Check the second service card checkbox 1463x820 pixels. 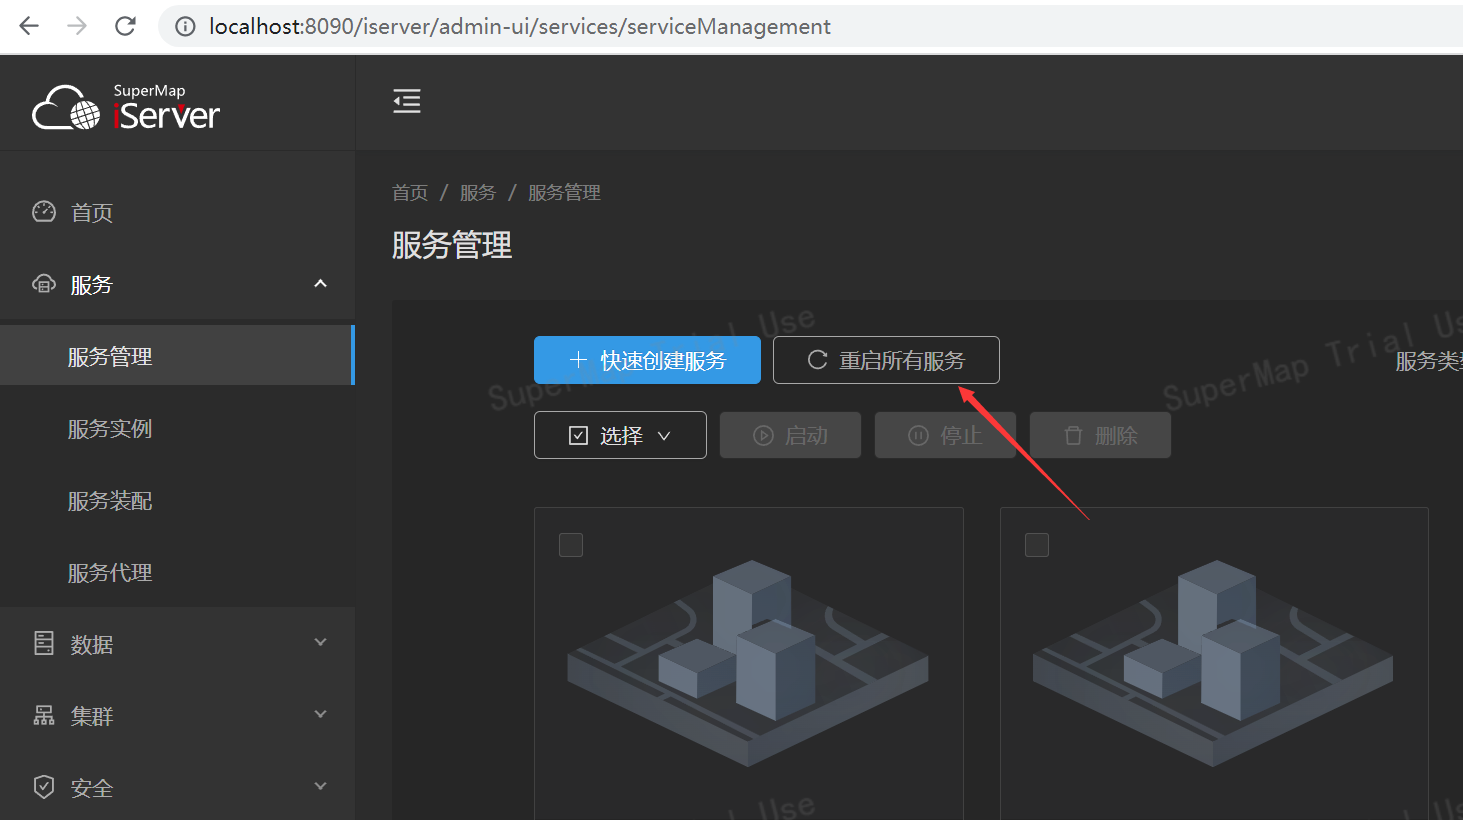coord(1037,545)
